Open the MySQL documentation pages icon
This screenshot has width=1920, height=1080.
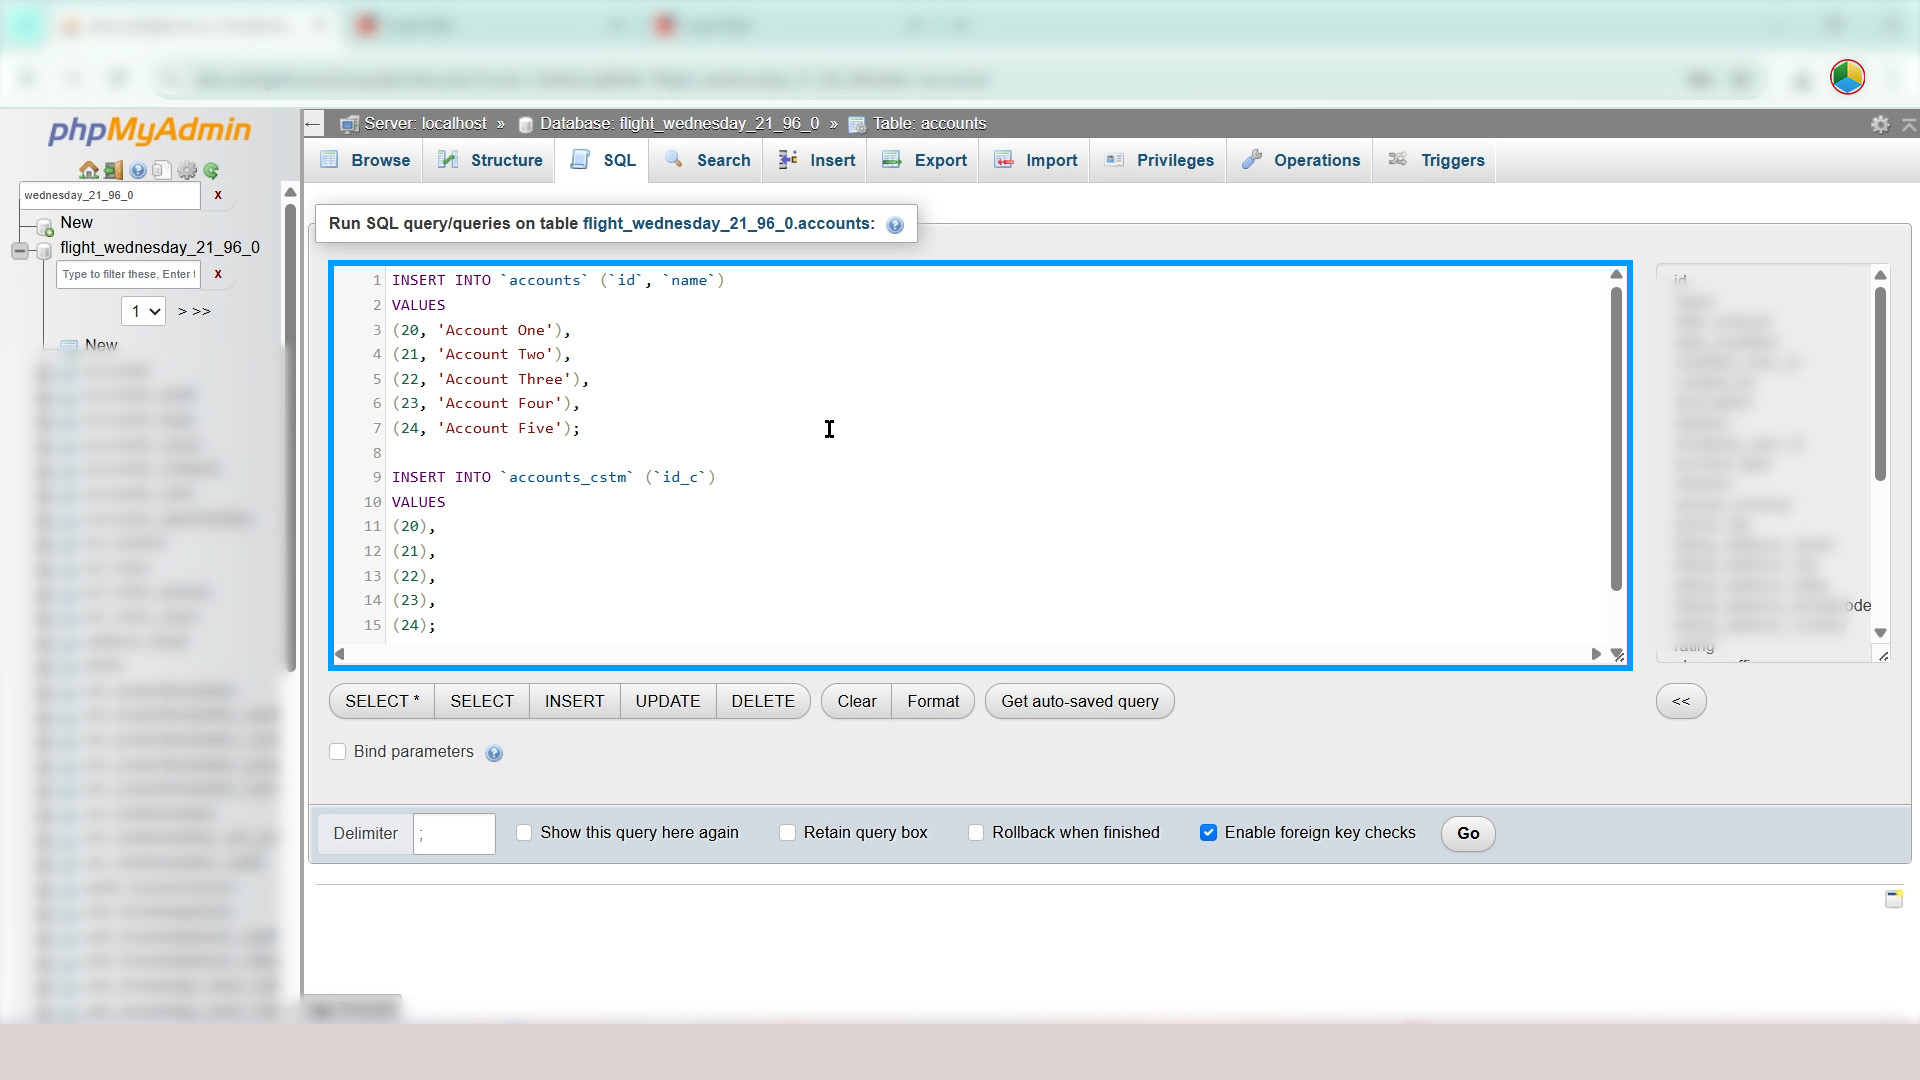162,170
